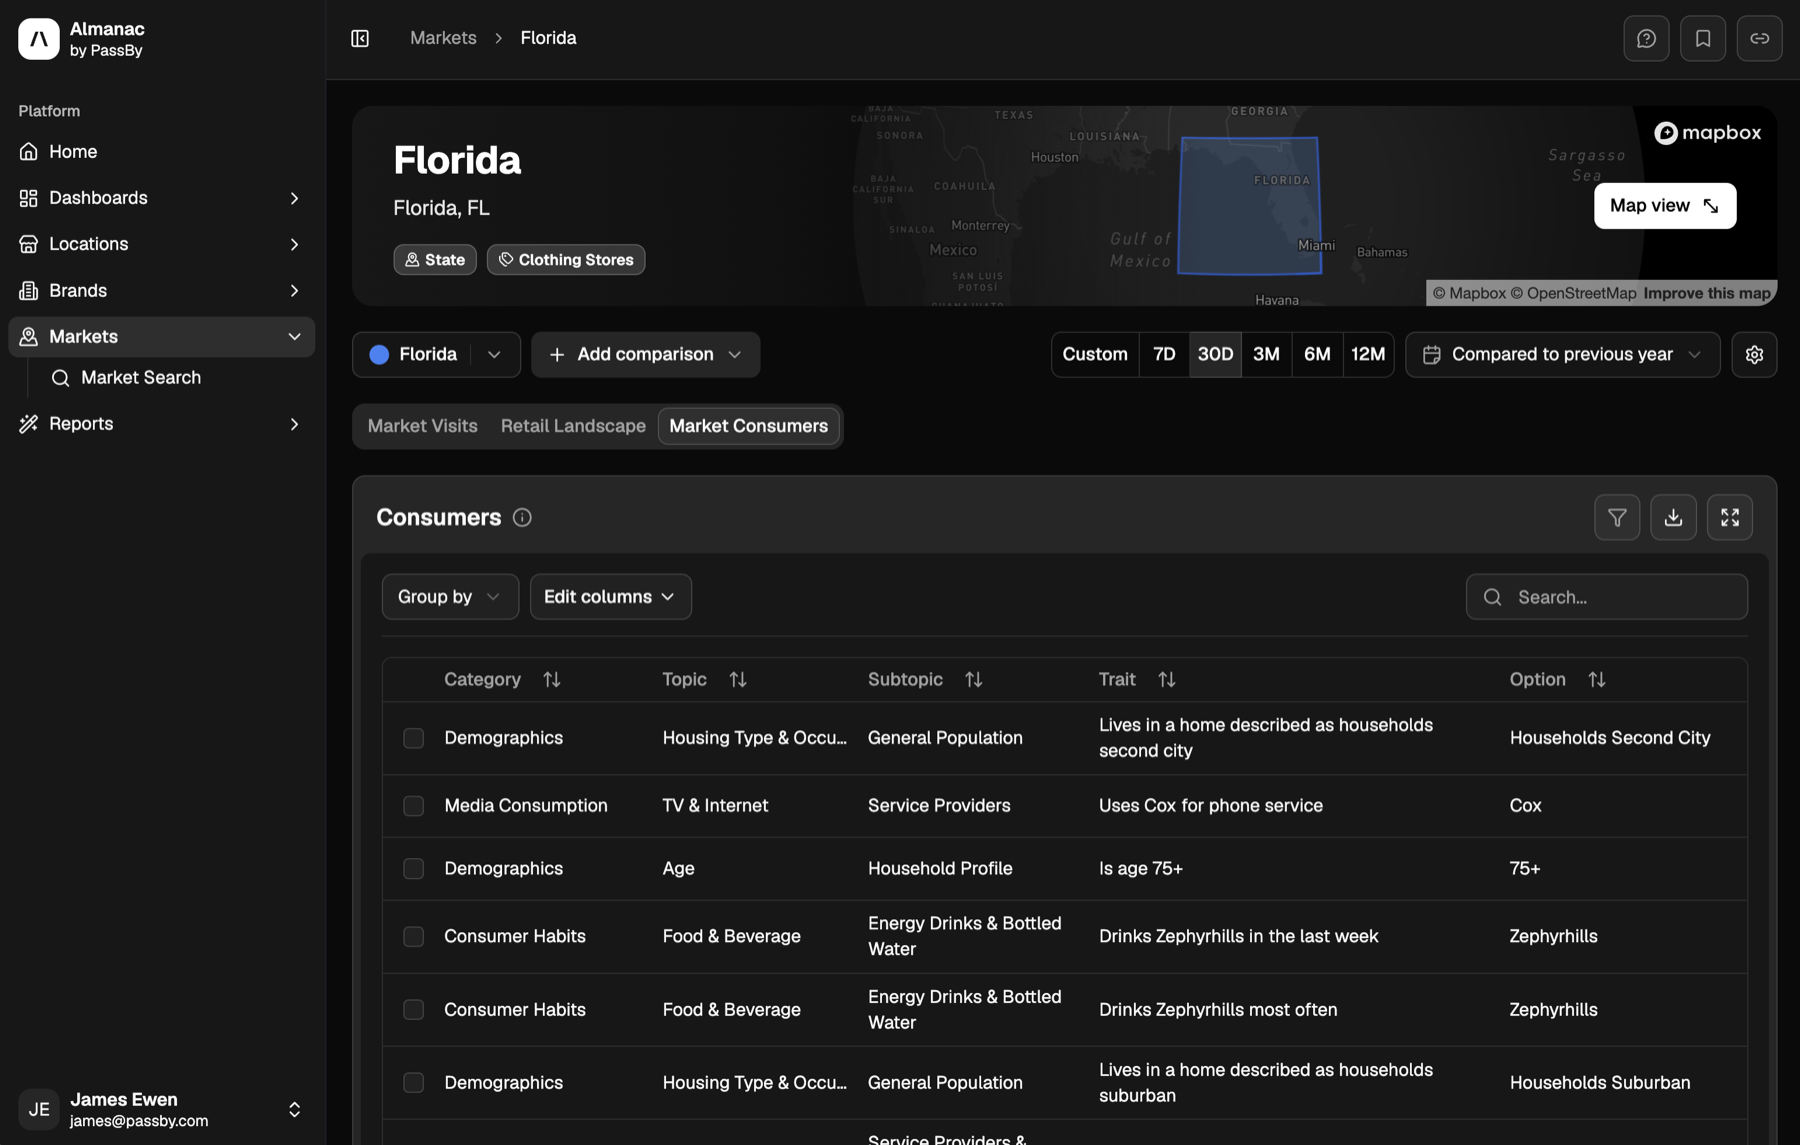Select the Is age 75+ row checkbox
The image size is (1800, 1145).
pyautogui.click(x=413, y=869)
